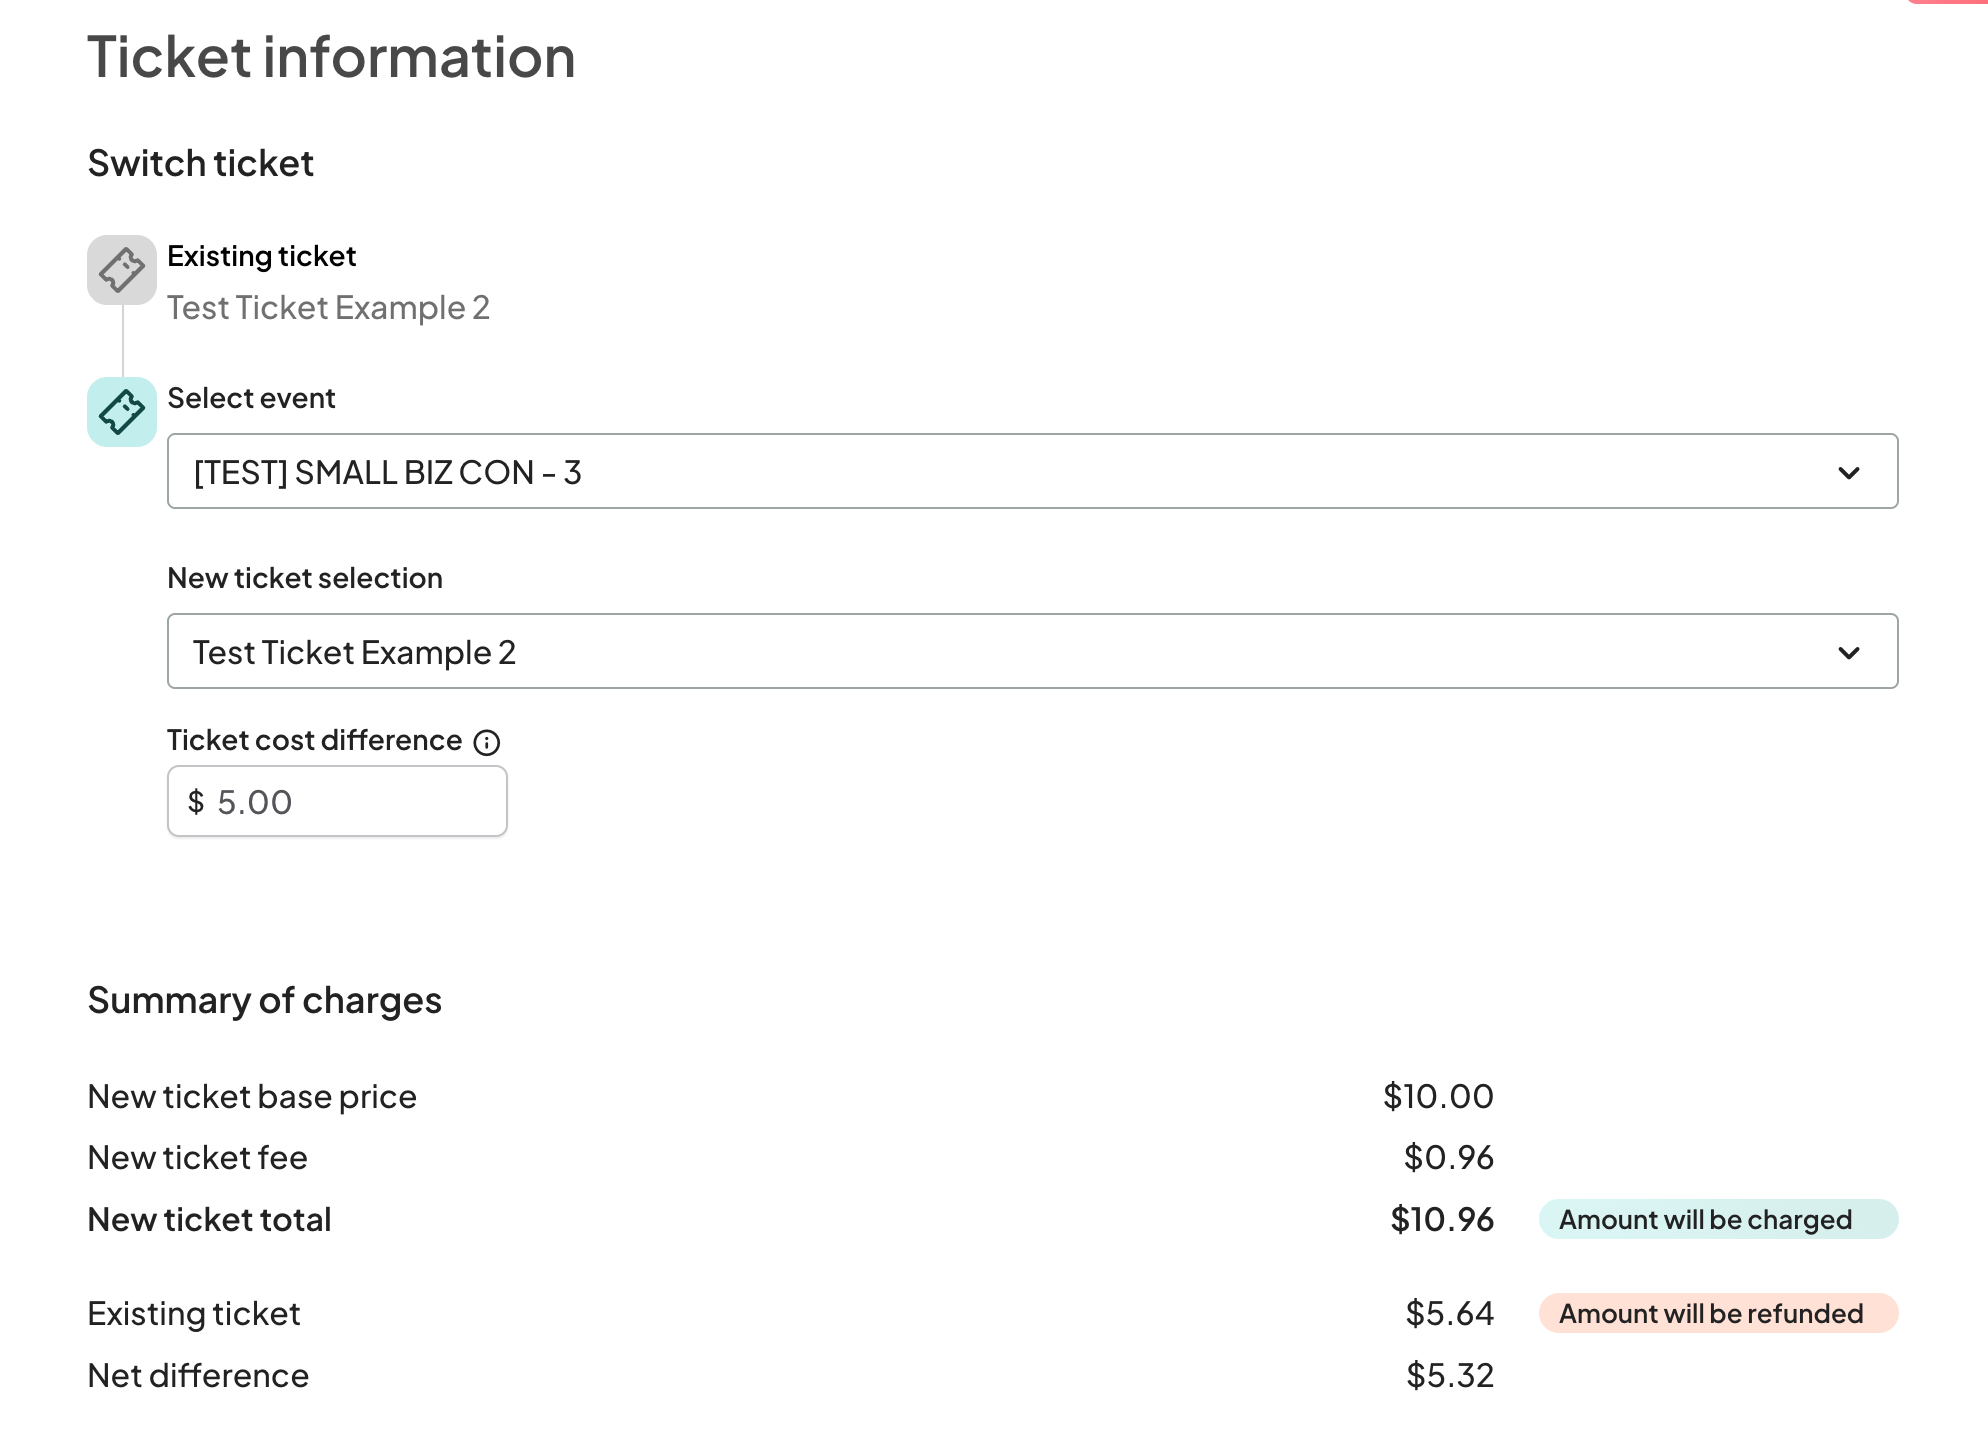Click the Existing ticket label
Viewport: 1988px width, 1440px height.
pos(261,256)
